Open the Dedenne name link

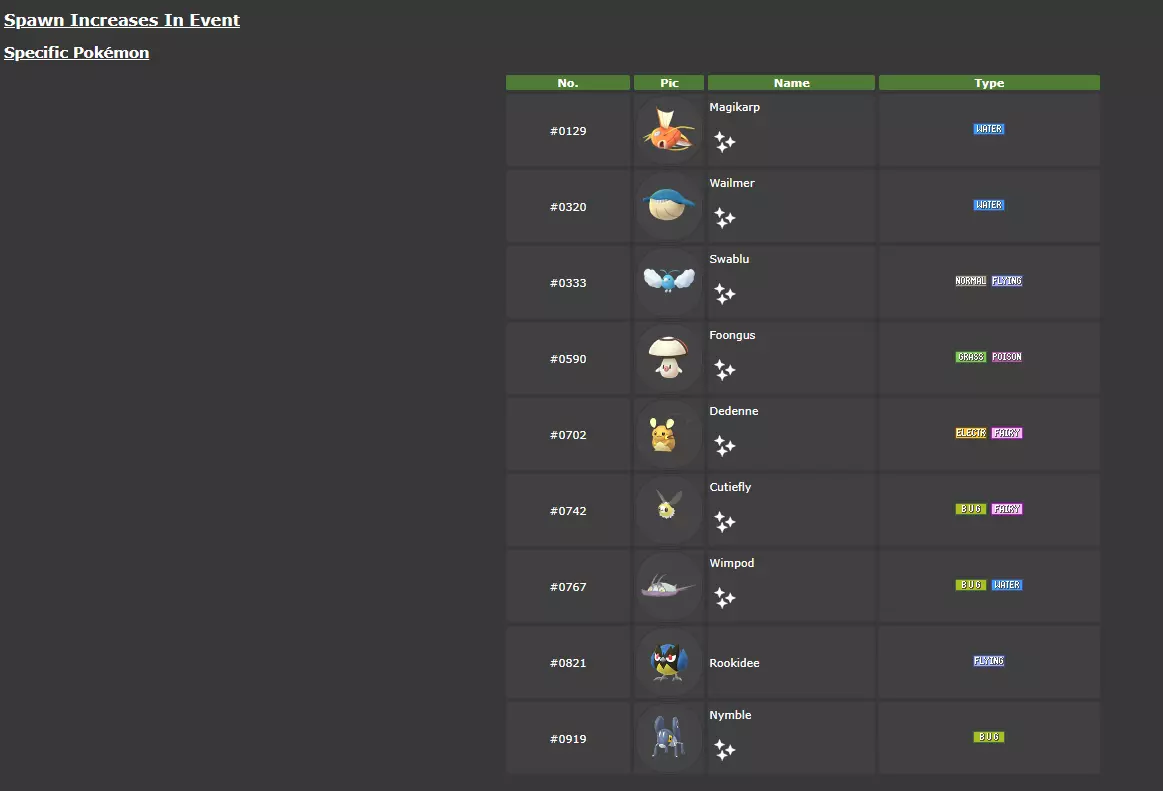[x=734, y=411]
